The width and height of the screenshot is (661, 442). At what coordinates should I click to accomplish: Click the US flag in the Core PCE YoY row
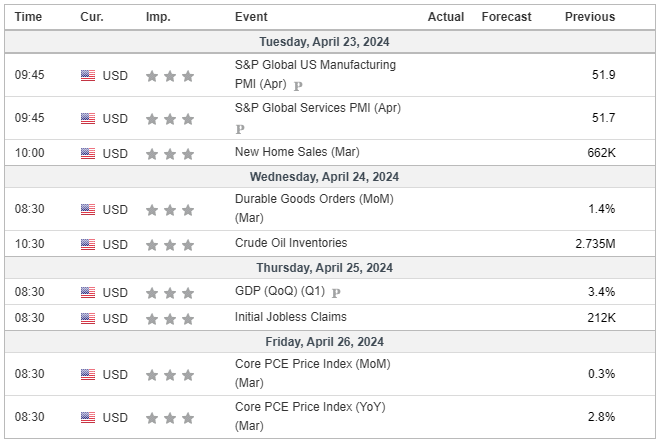point(88,418)
